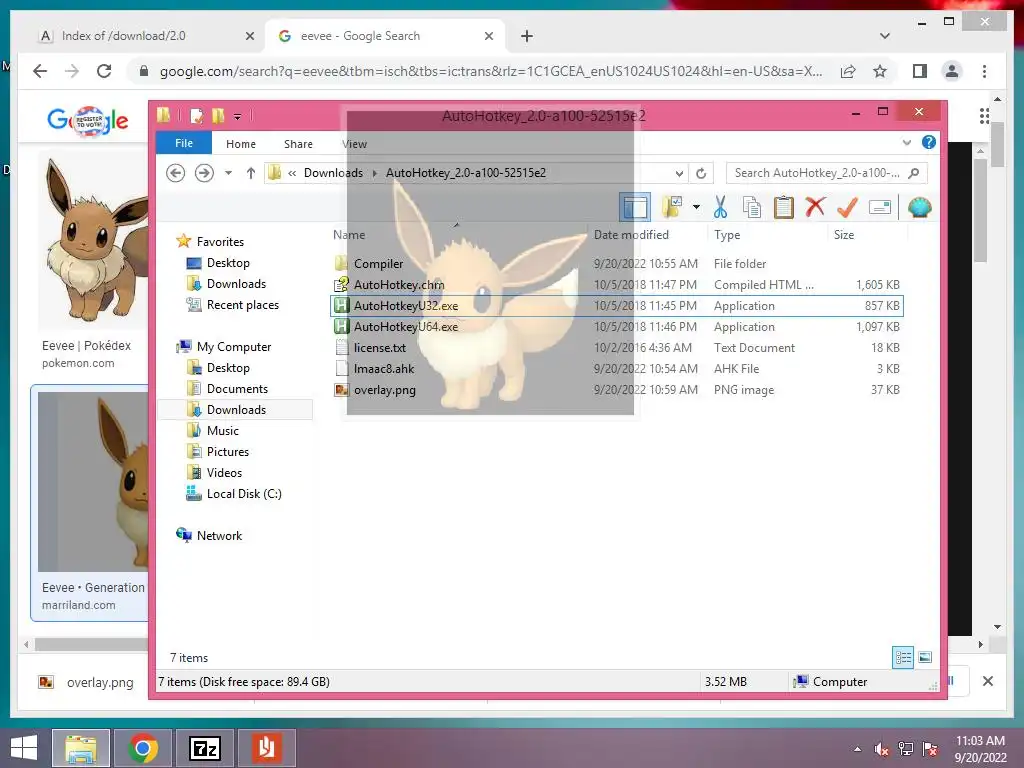Image resolution: width=1024 pixels, height=768 pixels.
Task: Select Desktop under Favorites
Action: 228,263
